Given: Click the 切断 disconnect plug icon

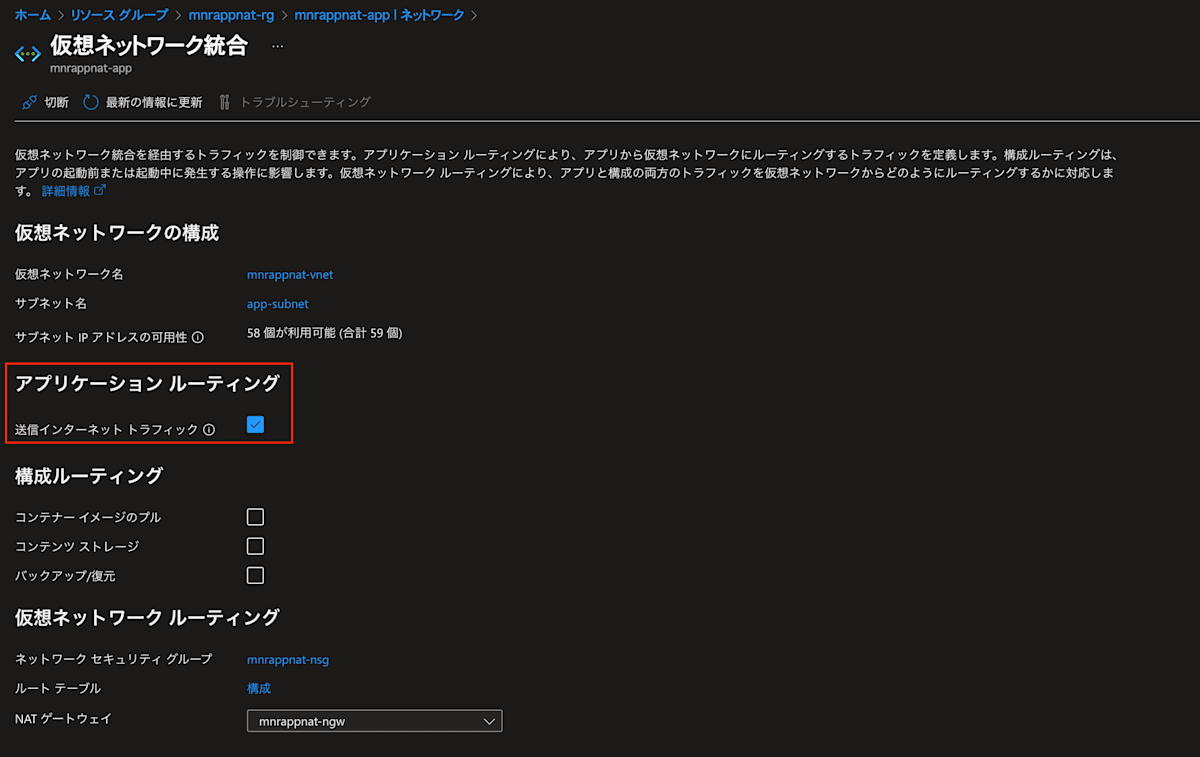Looking at the screenshot, I should click(x=29, y=102).
